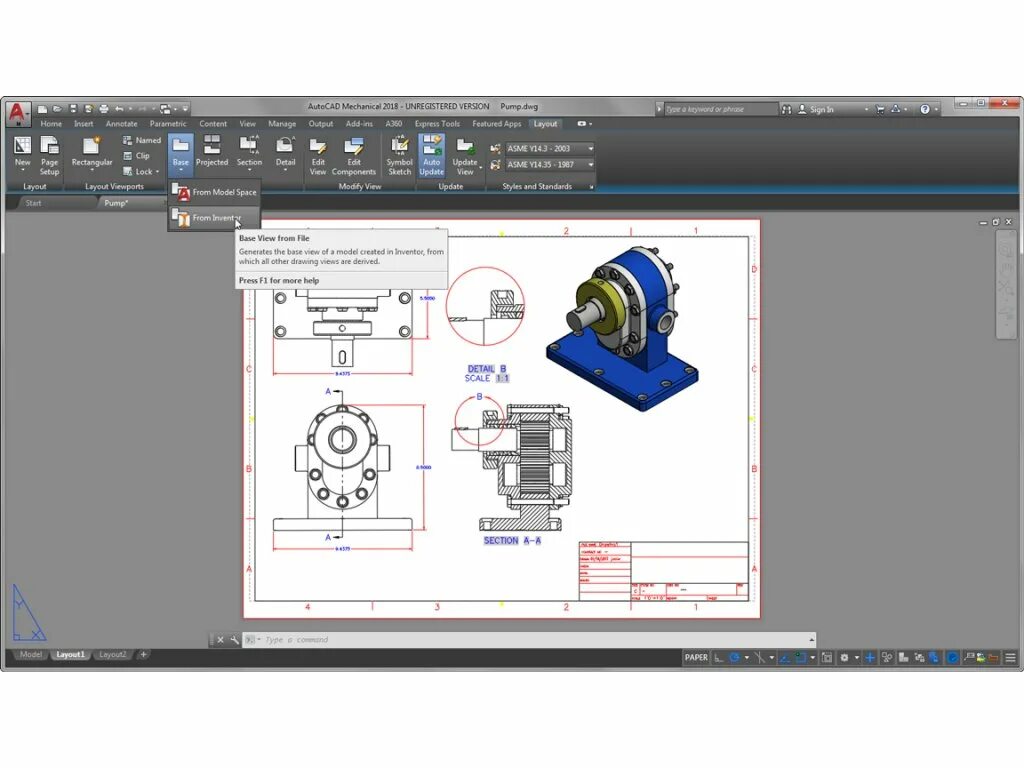Image resolution: width=1024 pixels, height=768 pixels.
Task: Click the New layout icon
Action: click(22, 153)
